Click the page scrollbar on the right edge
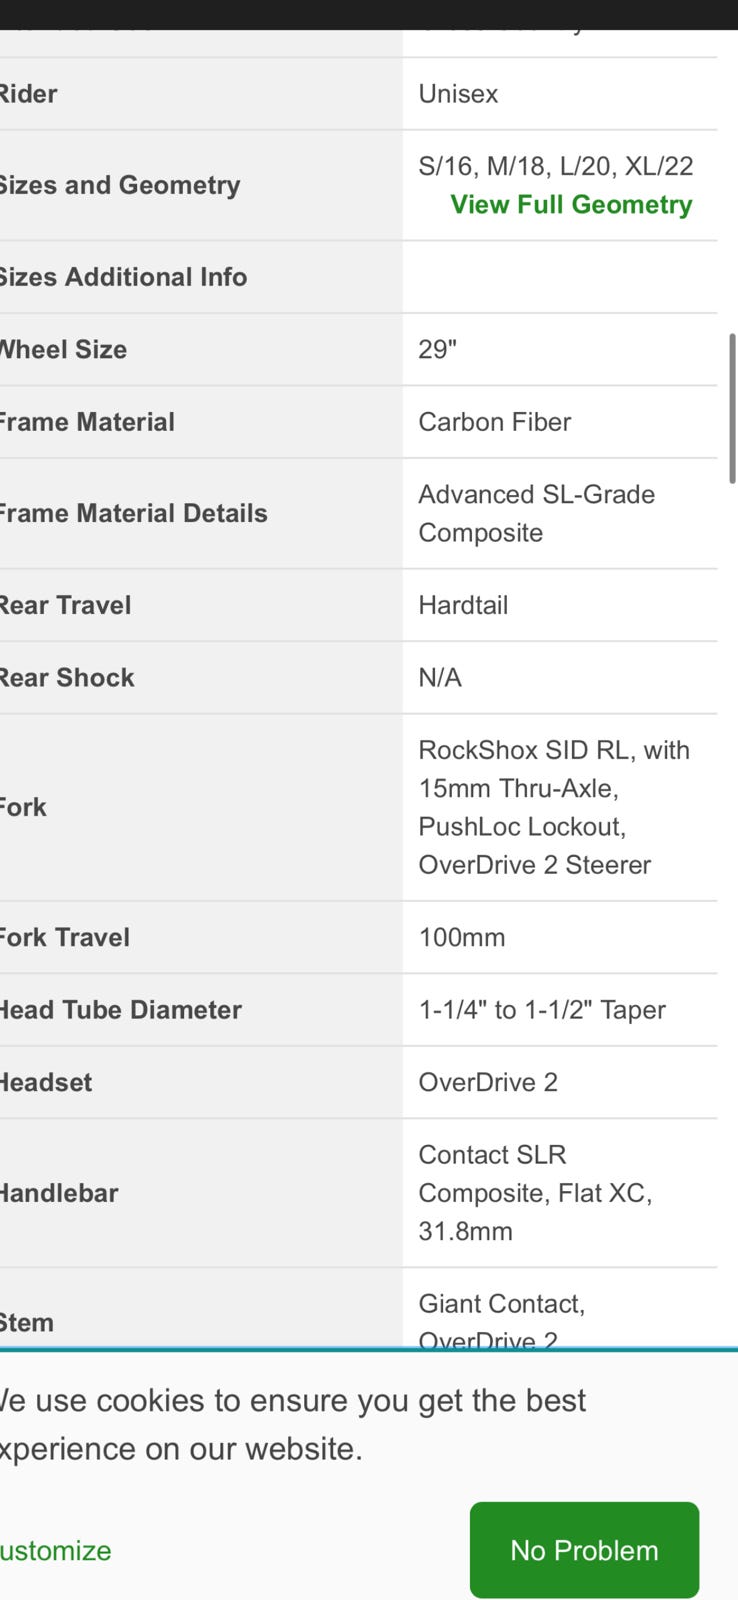 pyautogui.click(x=733, y=409)
